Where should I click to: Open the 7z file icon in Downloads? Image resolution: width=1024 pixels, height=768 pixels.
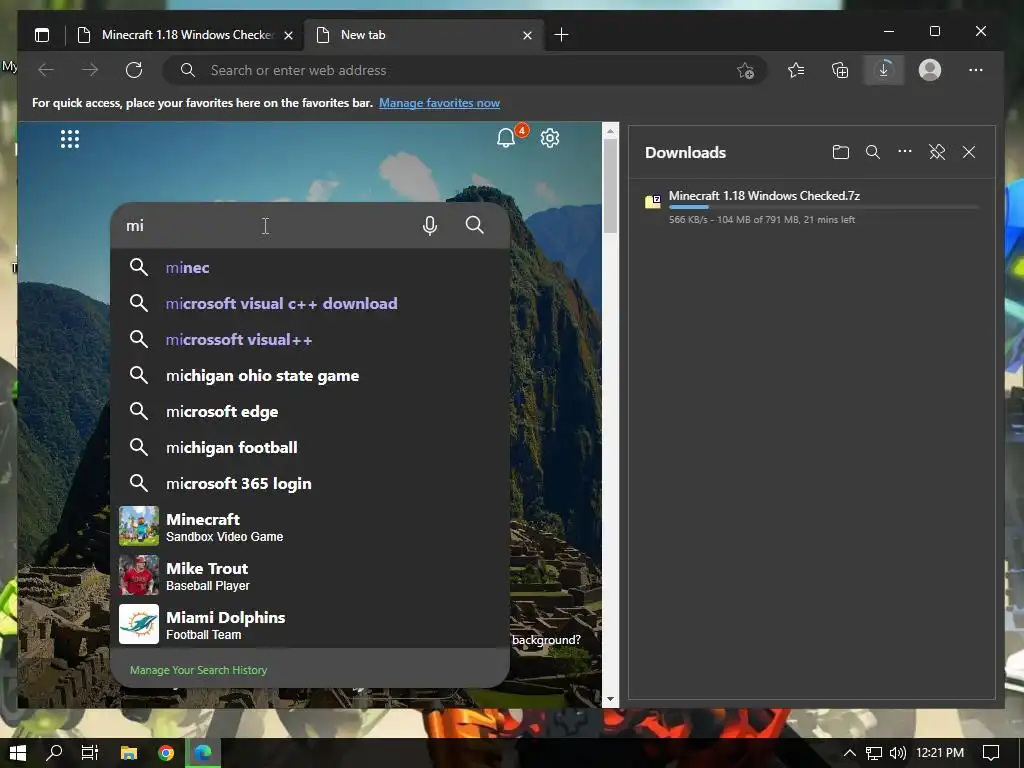coord(653,201)
